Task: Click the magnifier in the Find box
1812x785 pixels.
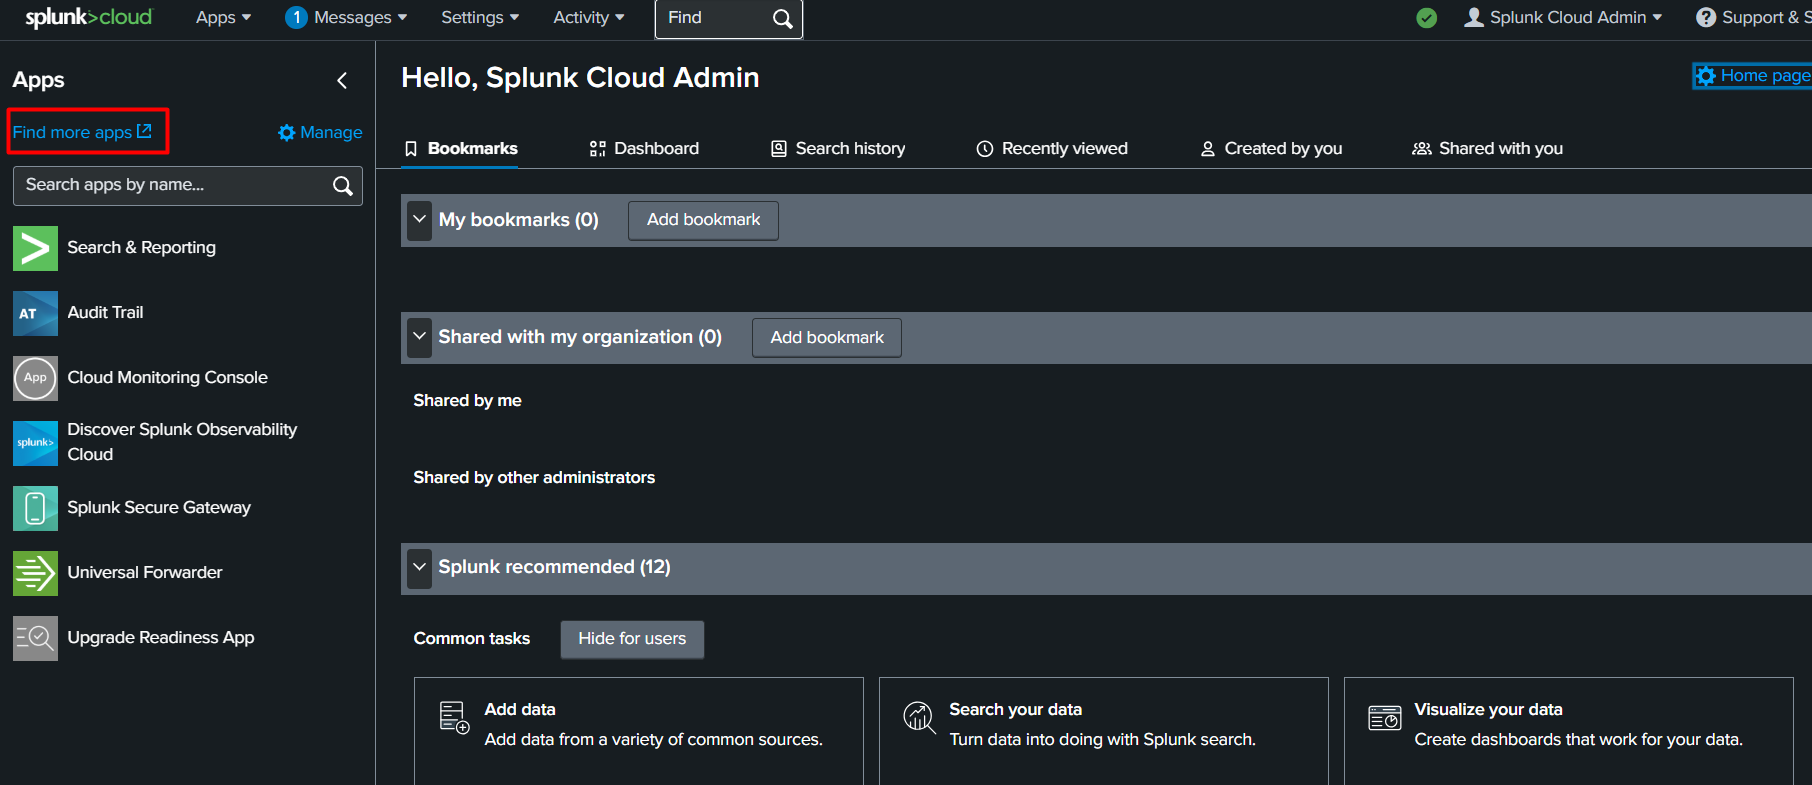Action: (x=782, y=19)
